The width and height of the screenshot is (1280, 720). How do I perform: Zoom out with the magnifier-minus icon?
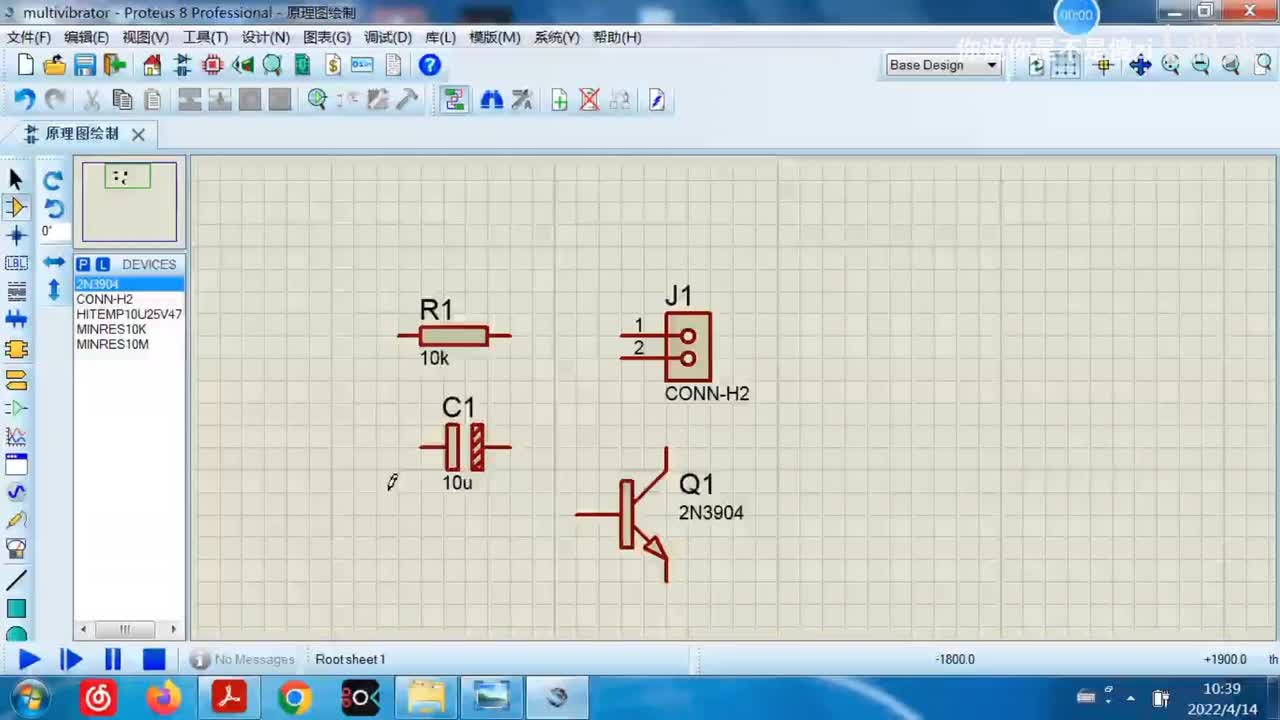(x=1200, y=65)
